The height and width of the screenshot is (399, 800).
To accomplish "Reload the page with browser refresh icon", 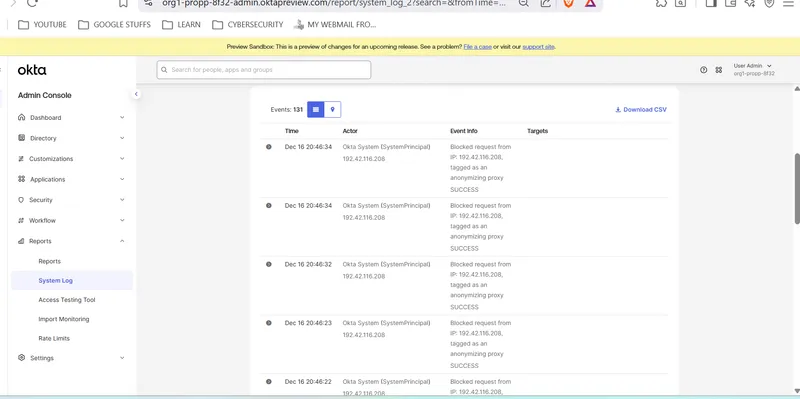I will 32,3.
